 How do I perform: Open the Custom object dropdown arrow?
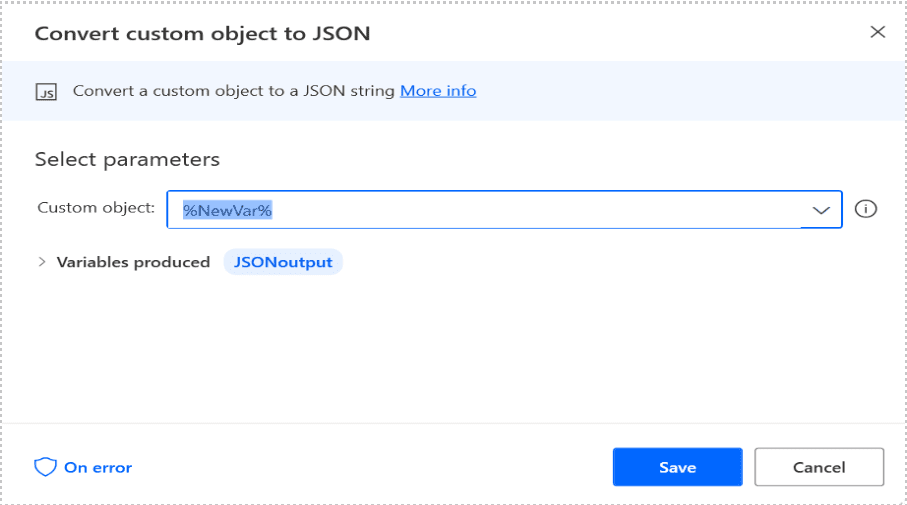point(821,210)
